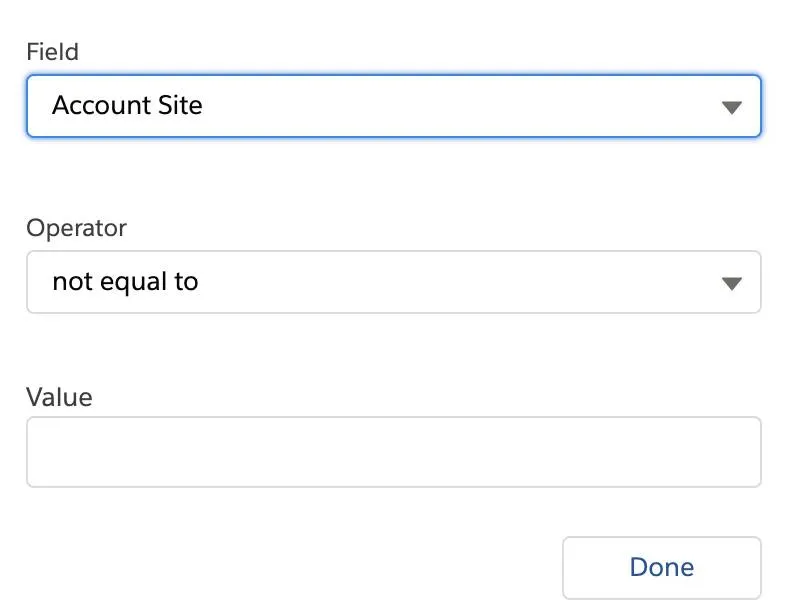
Task: Place cursor in the empty Value box
Action: pos(393,452)
